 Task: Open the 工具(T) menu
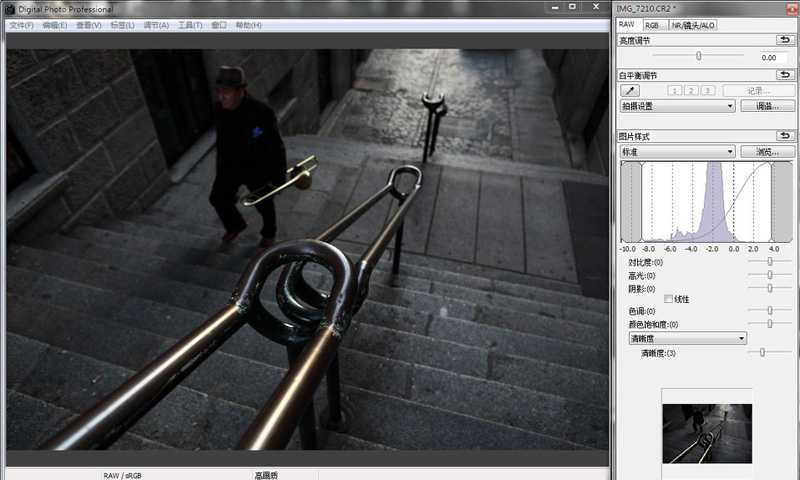point(190,25)
